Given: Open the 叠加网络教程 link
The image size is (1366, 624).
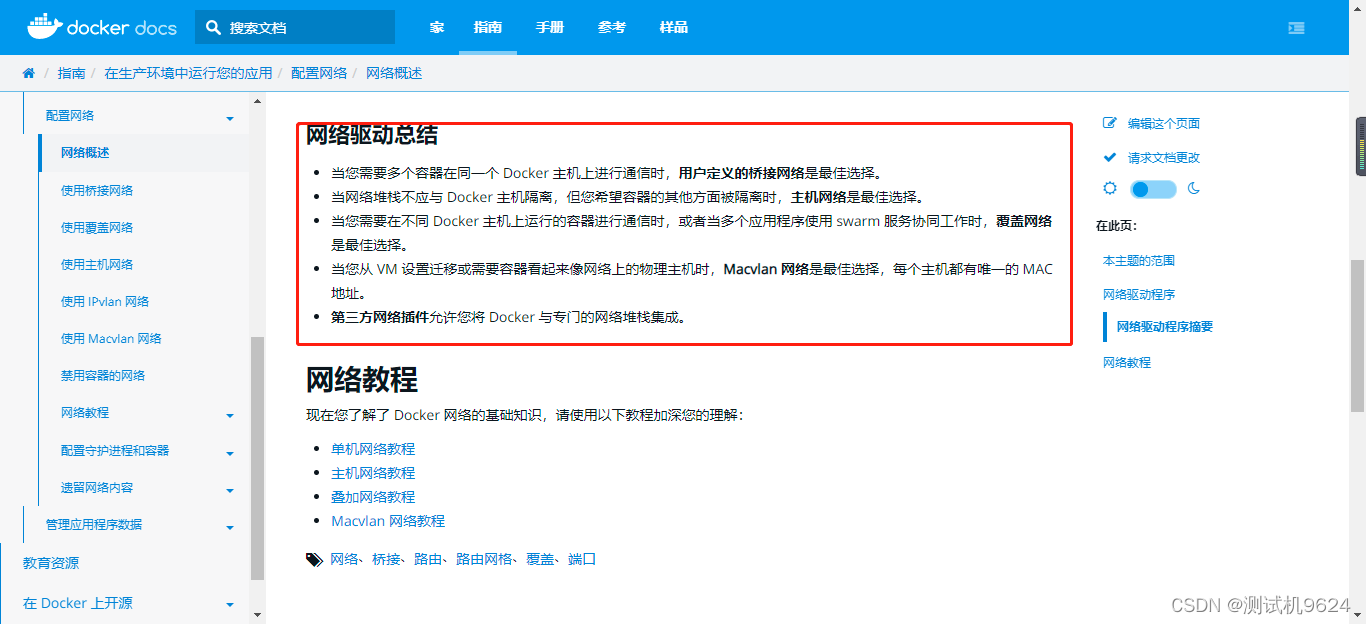Looking at the screenshot, I should tap(373, 497).
